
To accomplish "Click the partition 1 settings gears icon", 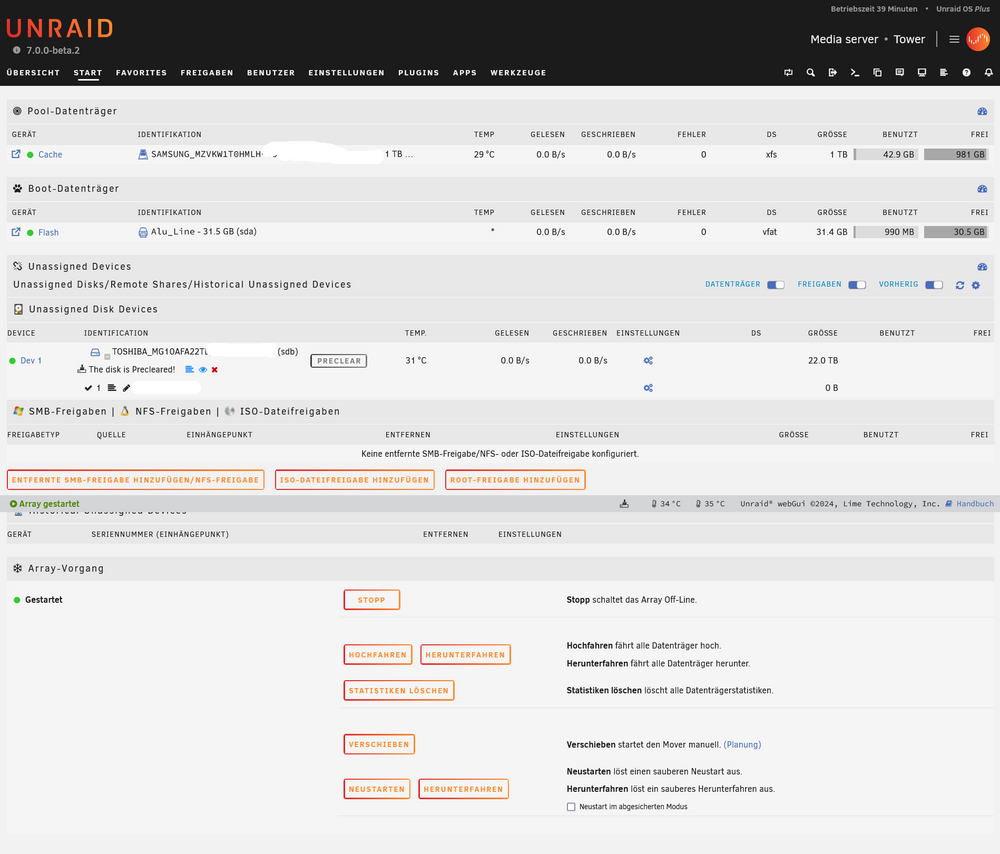I will pyautogui.click(x=648, y=388).
